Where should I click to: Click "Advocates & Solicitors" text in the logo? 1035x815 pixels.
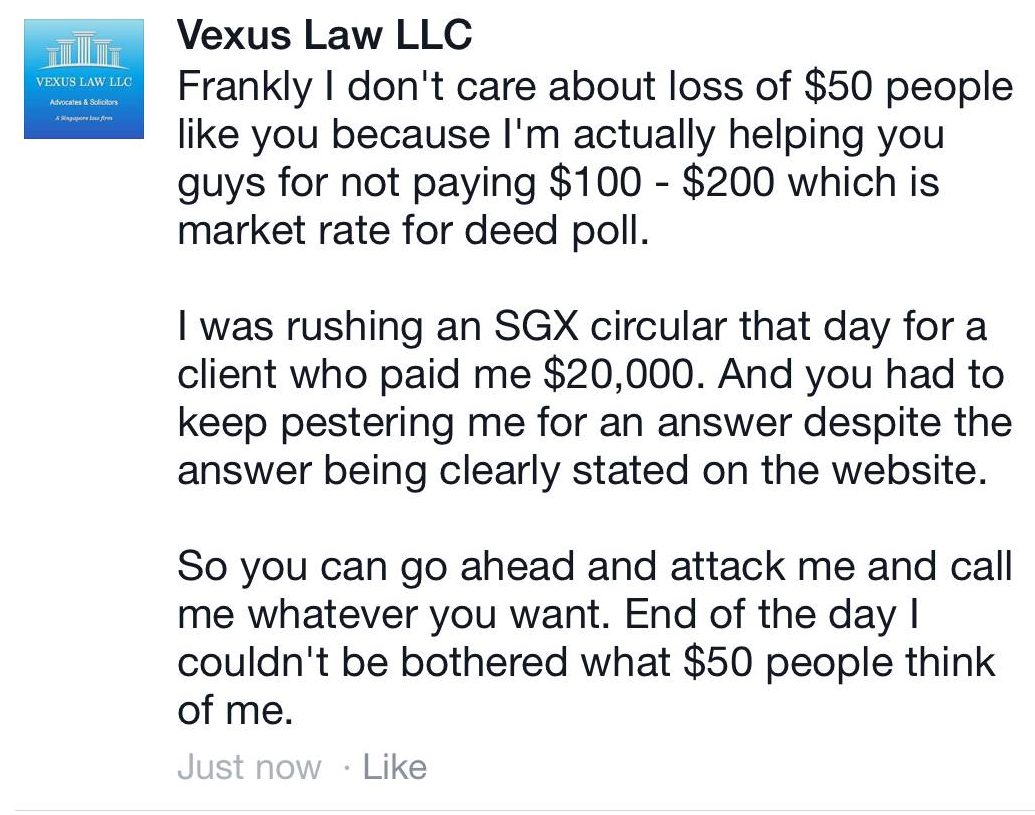pyautogui.click(x=84, y=100)
